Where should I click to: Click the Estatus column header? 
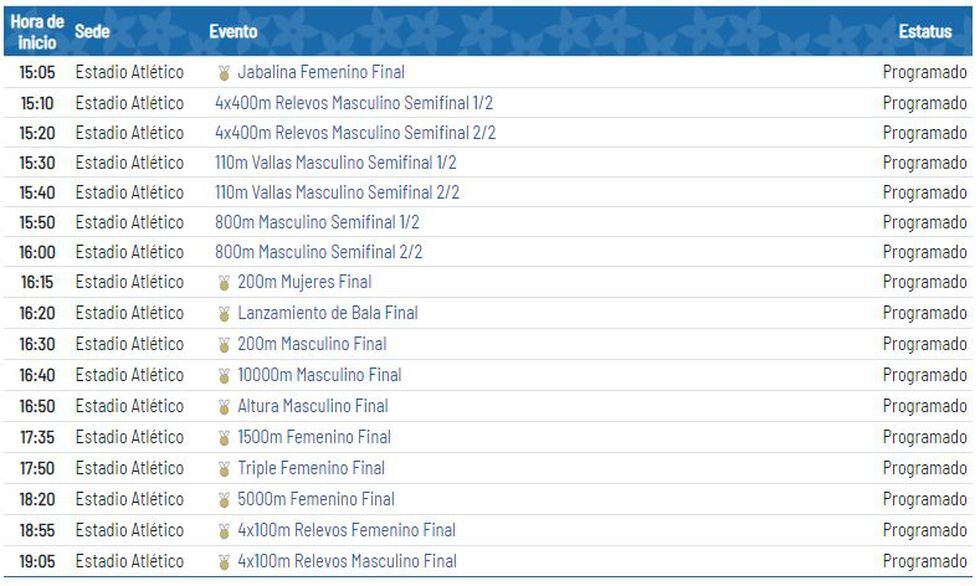click(925, 32)
